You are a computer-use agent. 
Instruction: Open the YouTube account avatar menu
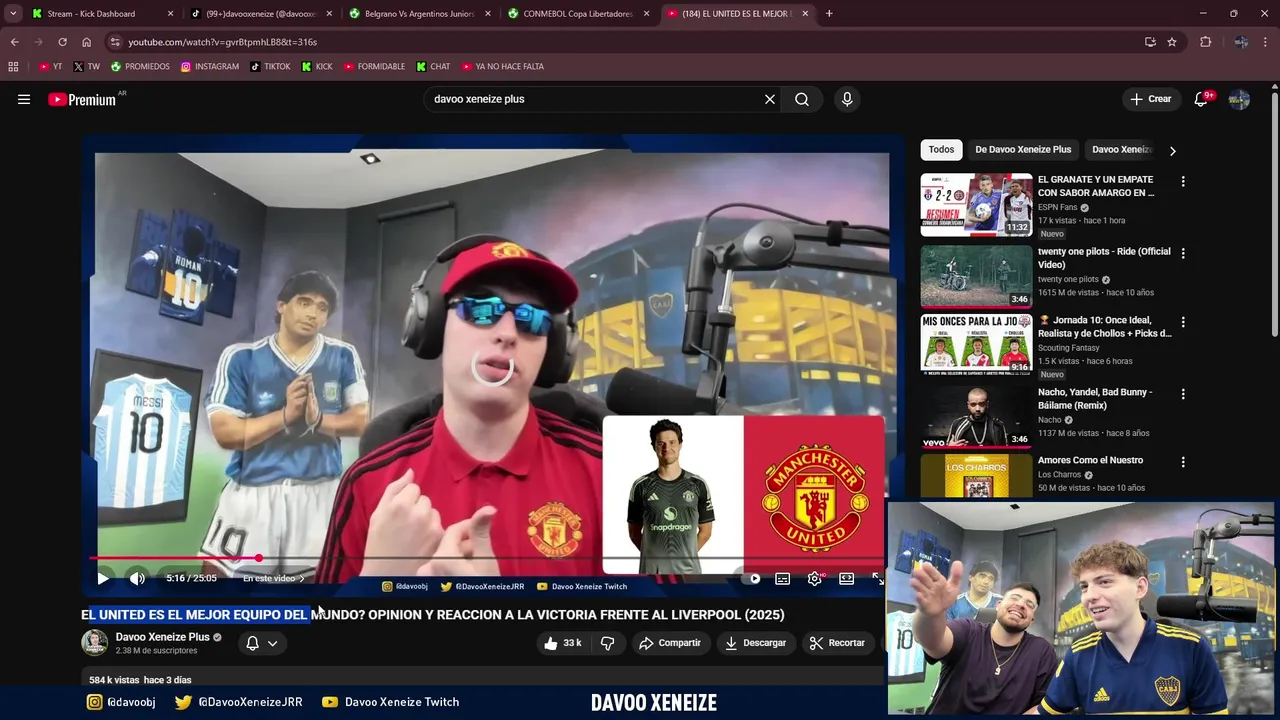(1239, 99)
